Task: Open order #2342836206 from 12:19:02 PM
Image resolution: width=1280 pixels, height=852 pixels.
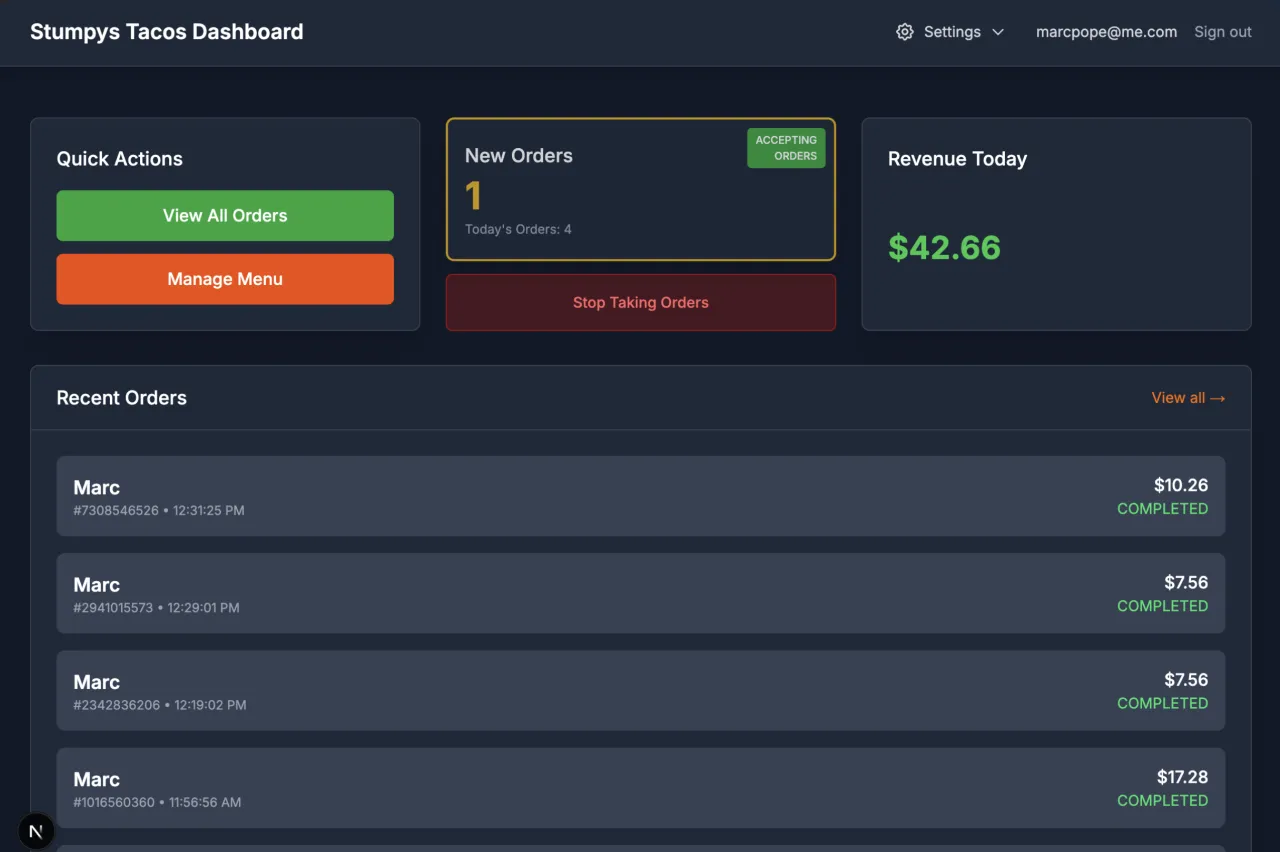Action: [640, 690]
